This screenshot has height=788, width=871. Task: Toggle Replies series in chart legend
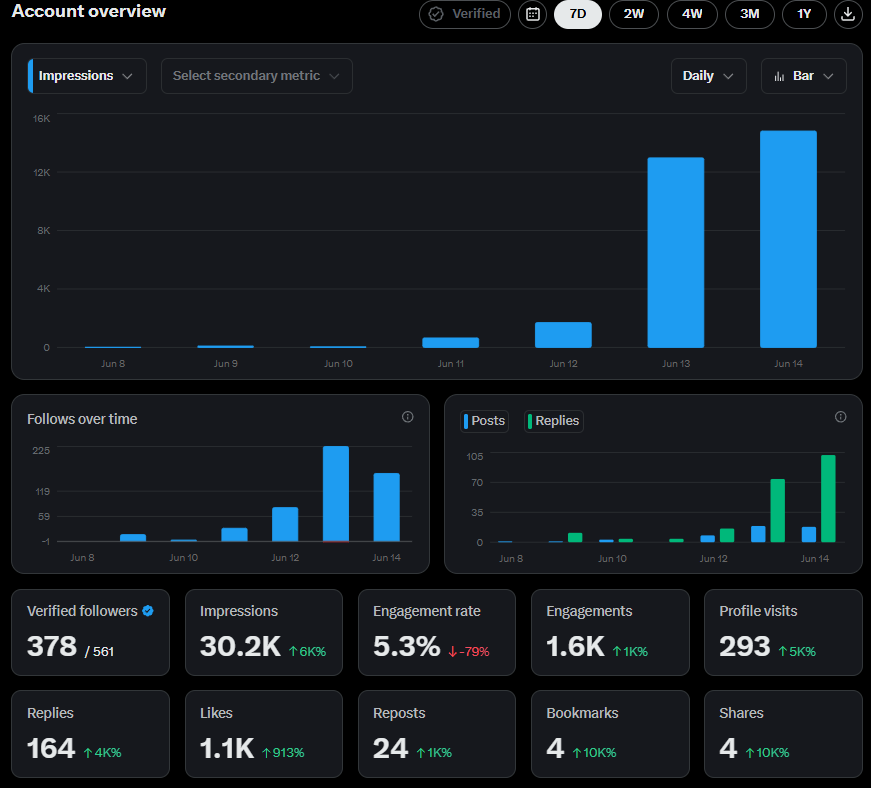pos(554,421)
